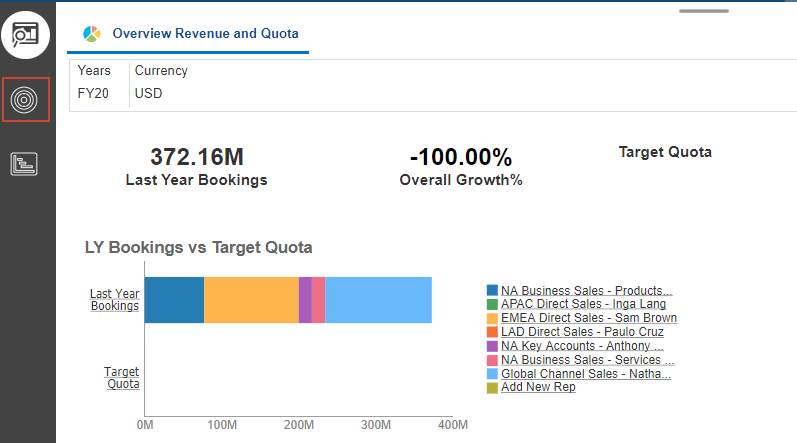Switch to Overview Revenue and Quota tab
797x443 pixels.
click(x=205, y=34)
